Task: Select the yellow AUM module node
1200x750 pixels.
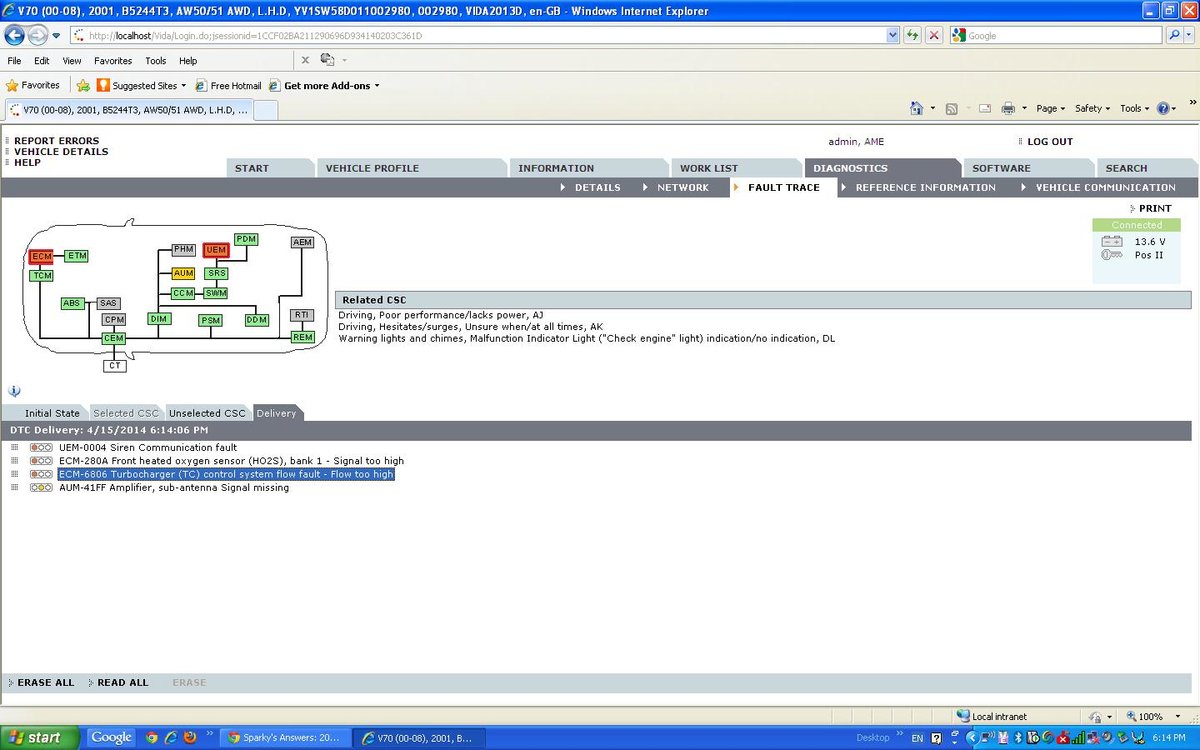Action: point(183,273)
